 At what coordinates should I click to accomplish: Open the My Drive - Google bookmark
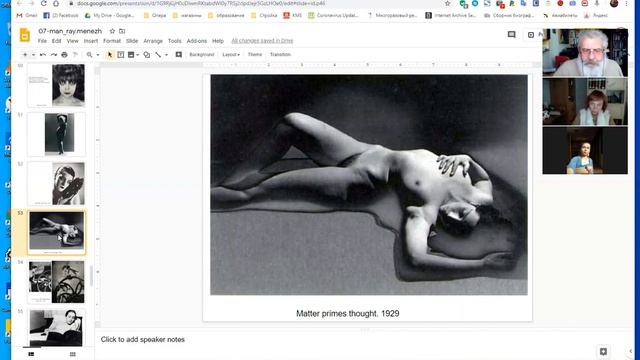(x=109, y=16)
